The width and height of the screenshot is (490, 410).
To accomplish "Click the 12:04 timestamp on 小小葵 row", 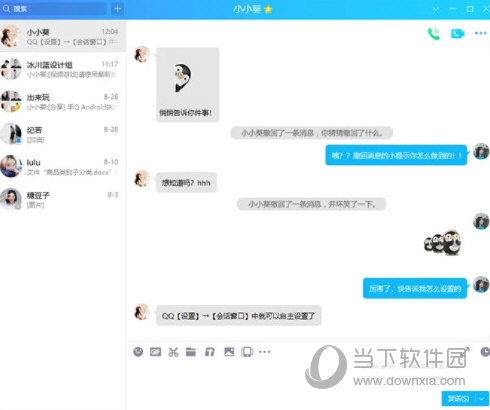I will tap(110, 31).
